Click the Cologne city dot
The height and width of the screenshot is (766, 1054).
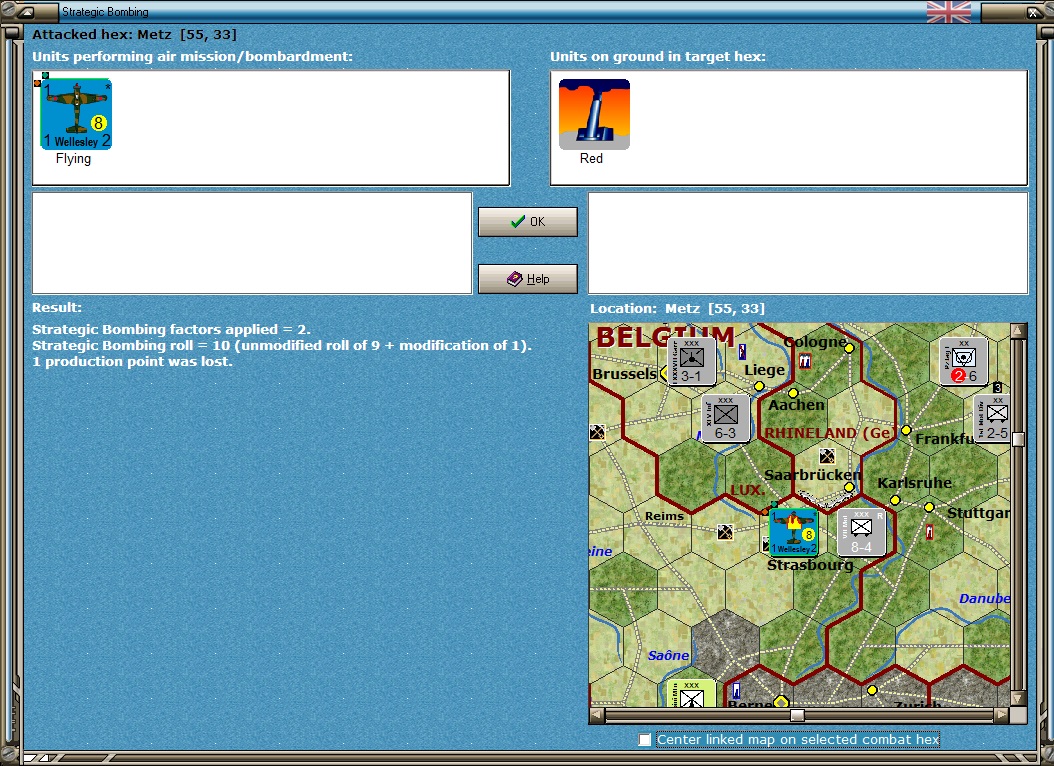[849, 348]
